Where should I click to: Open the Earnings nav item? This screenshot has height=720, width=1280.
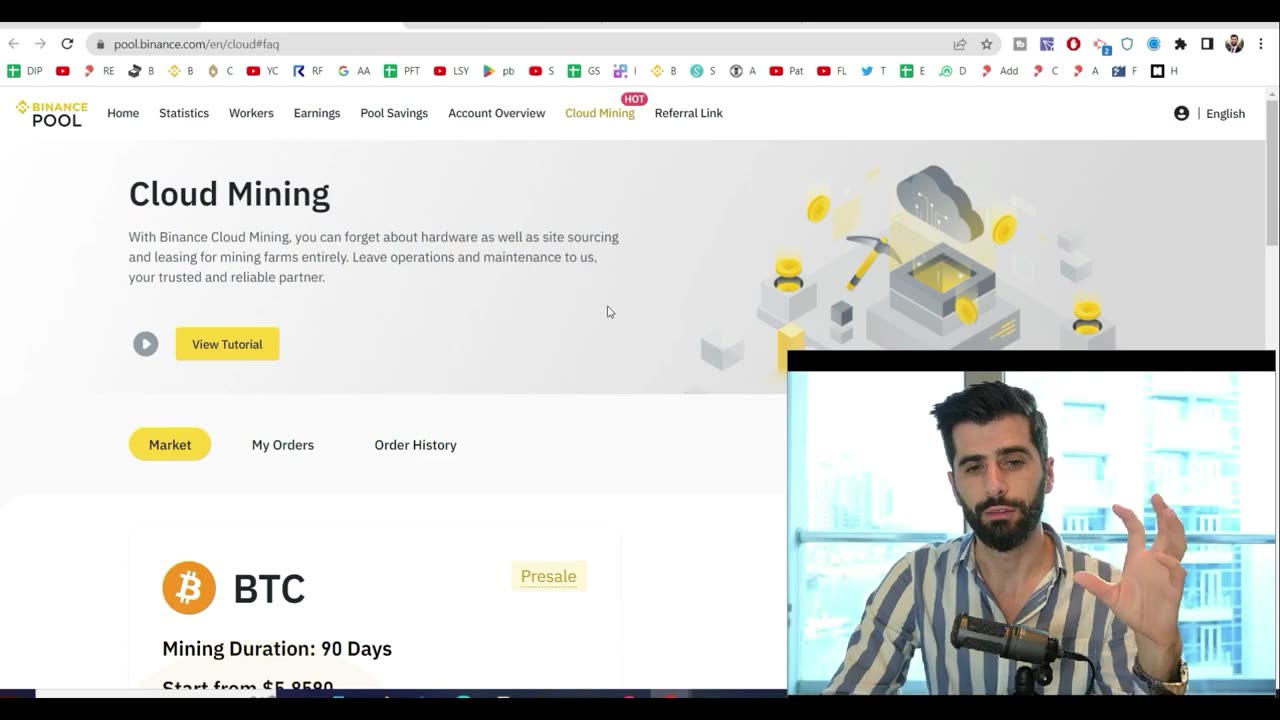[x=317, y=113]
